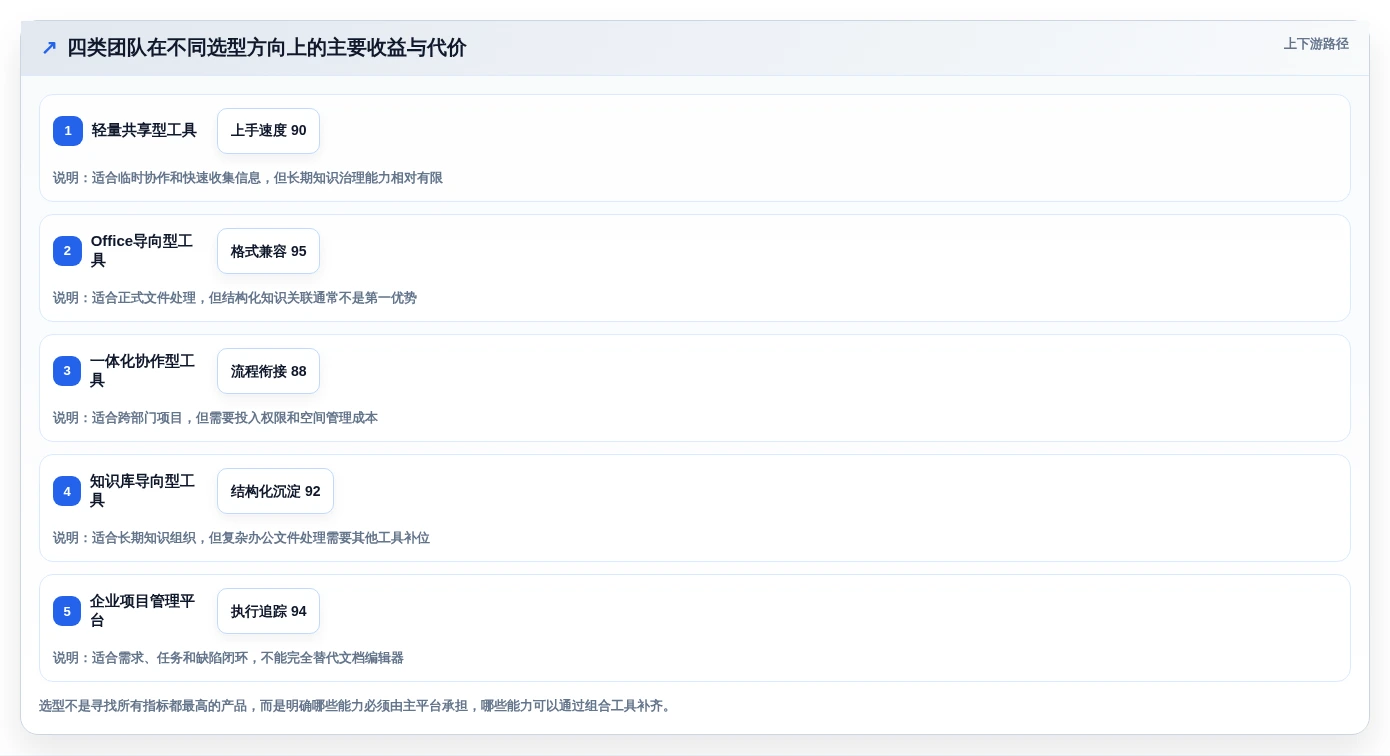Image resolution: width=1390 pixels, height=756 pixels.
Task: Click the description starting 适合临时协作和快速收集信息
Action: coord(248,178)
